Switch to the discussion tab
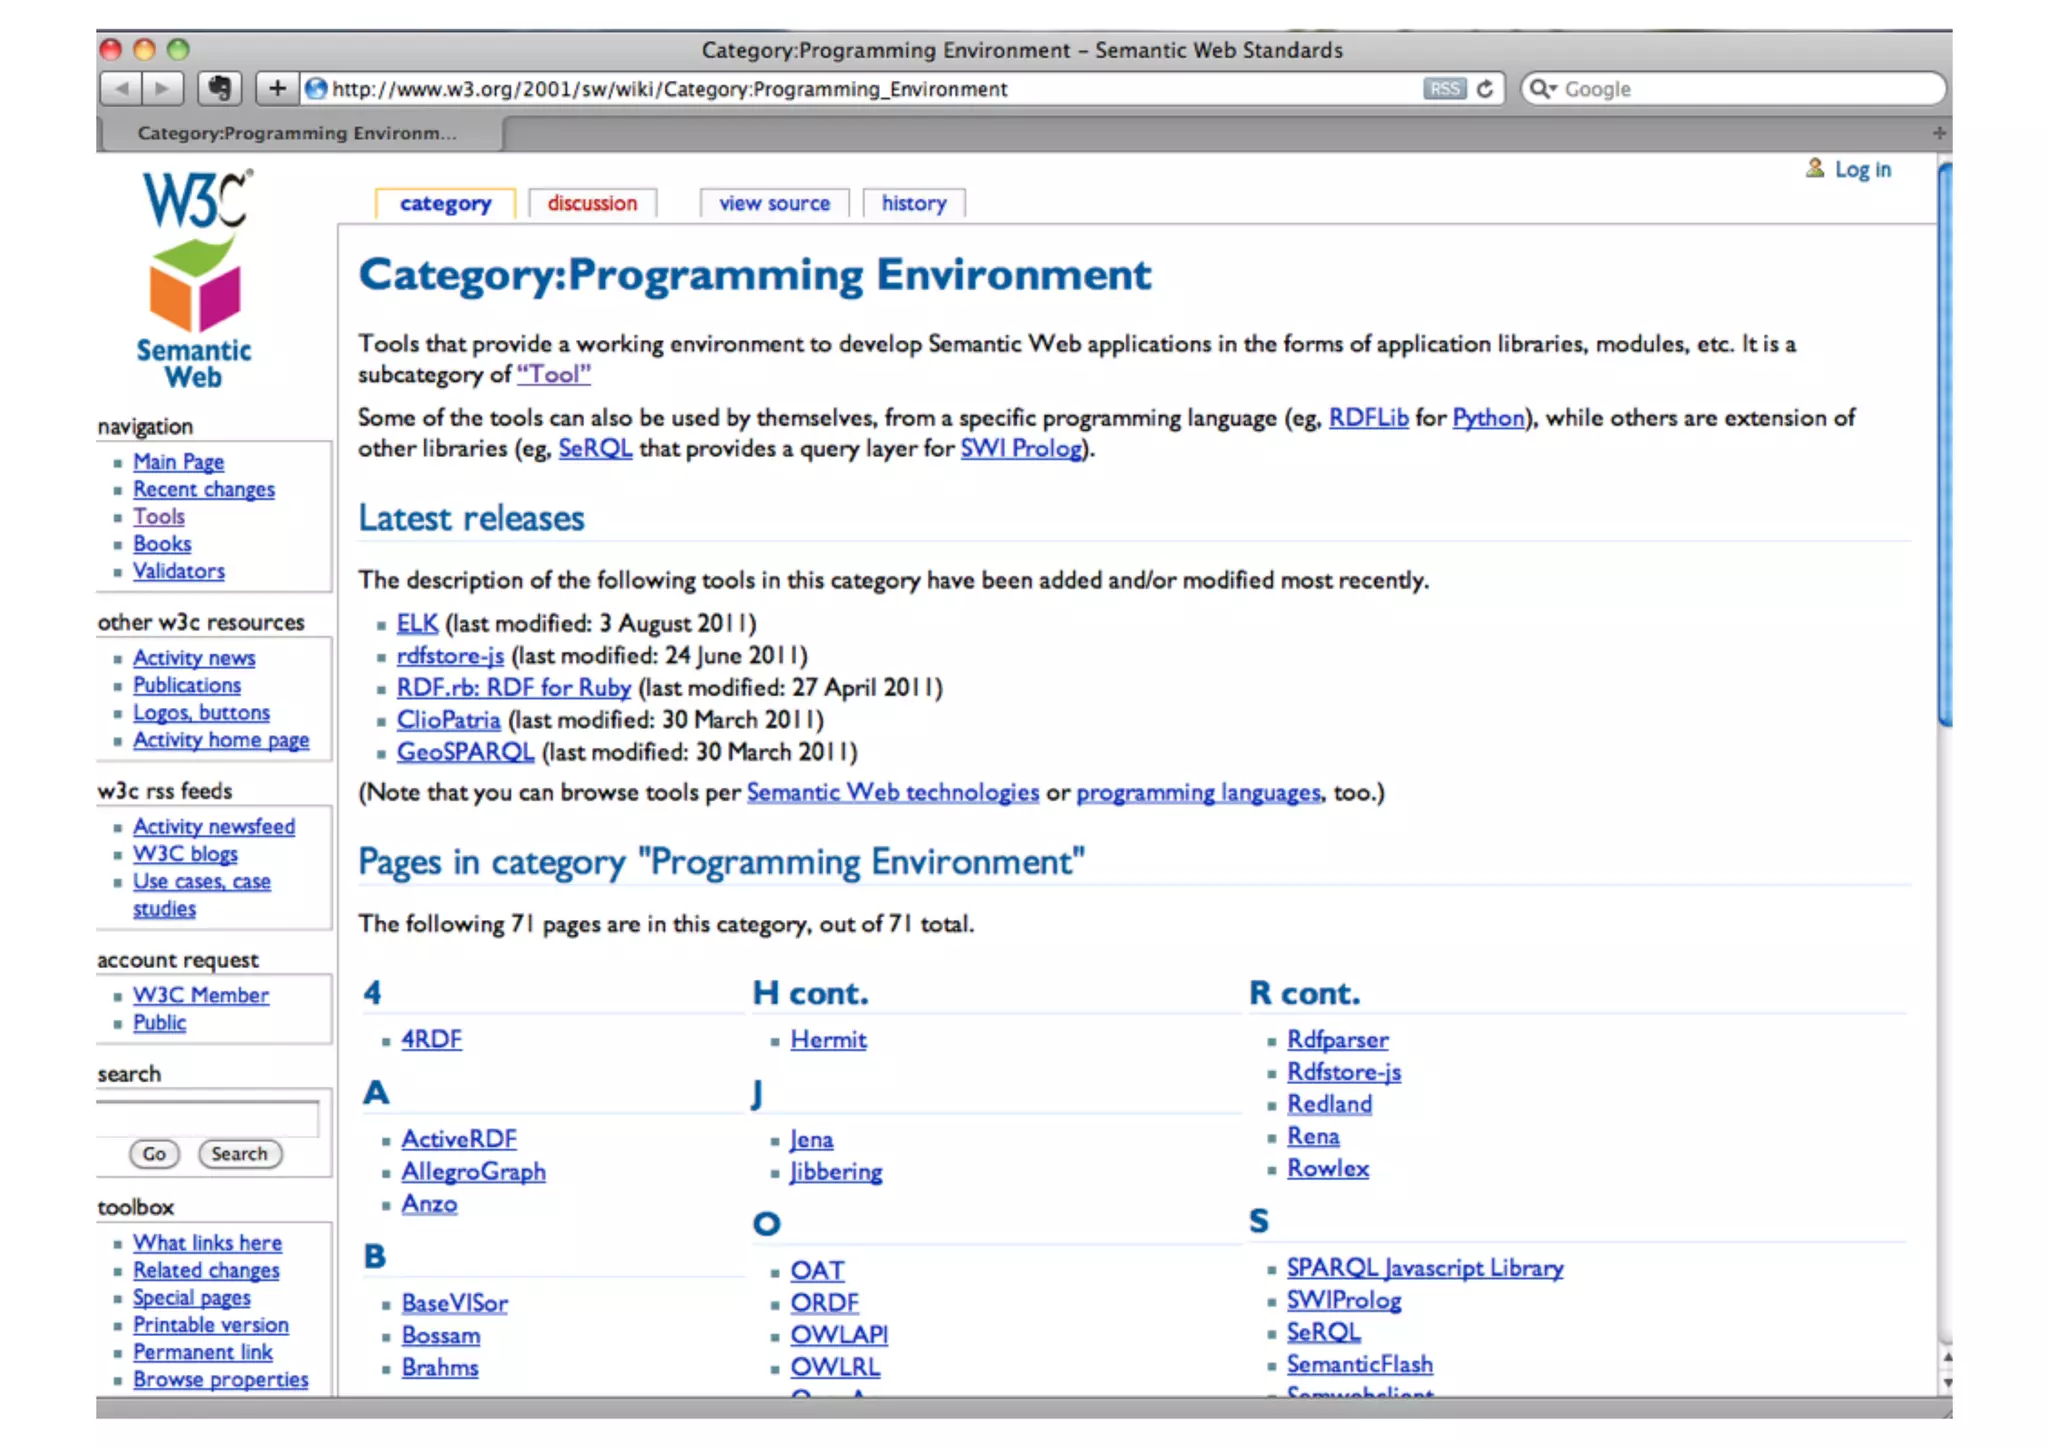The image size is (2048, 1447). coord(592,203)
